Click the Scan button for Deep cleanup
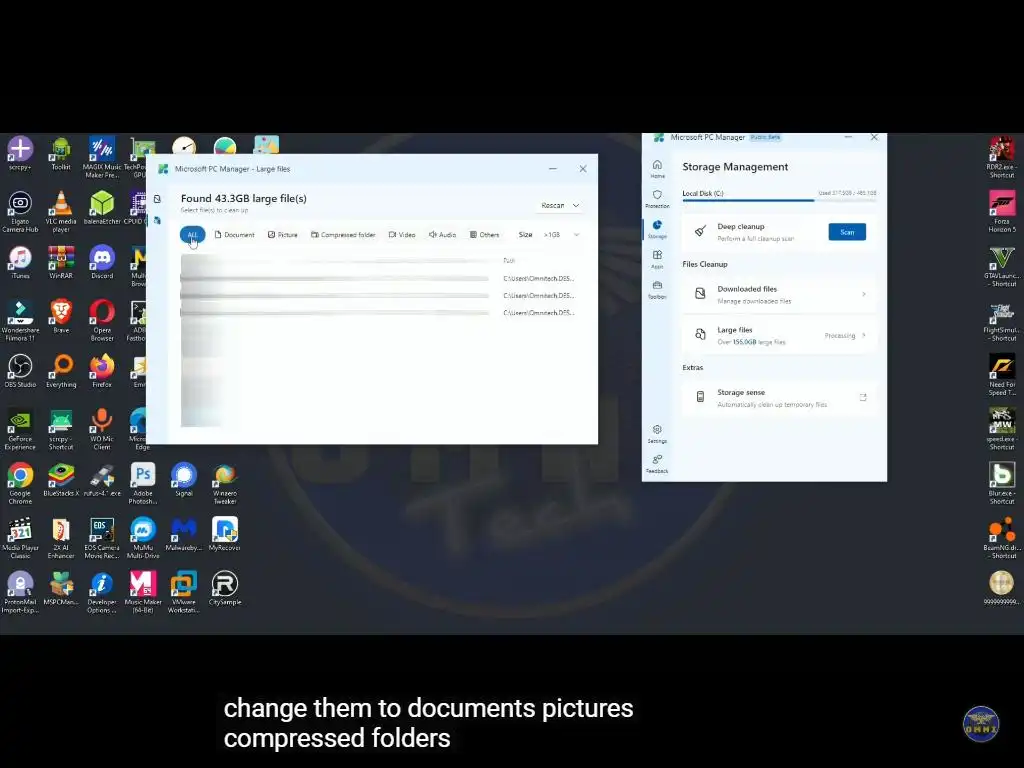 847,232
